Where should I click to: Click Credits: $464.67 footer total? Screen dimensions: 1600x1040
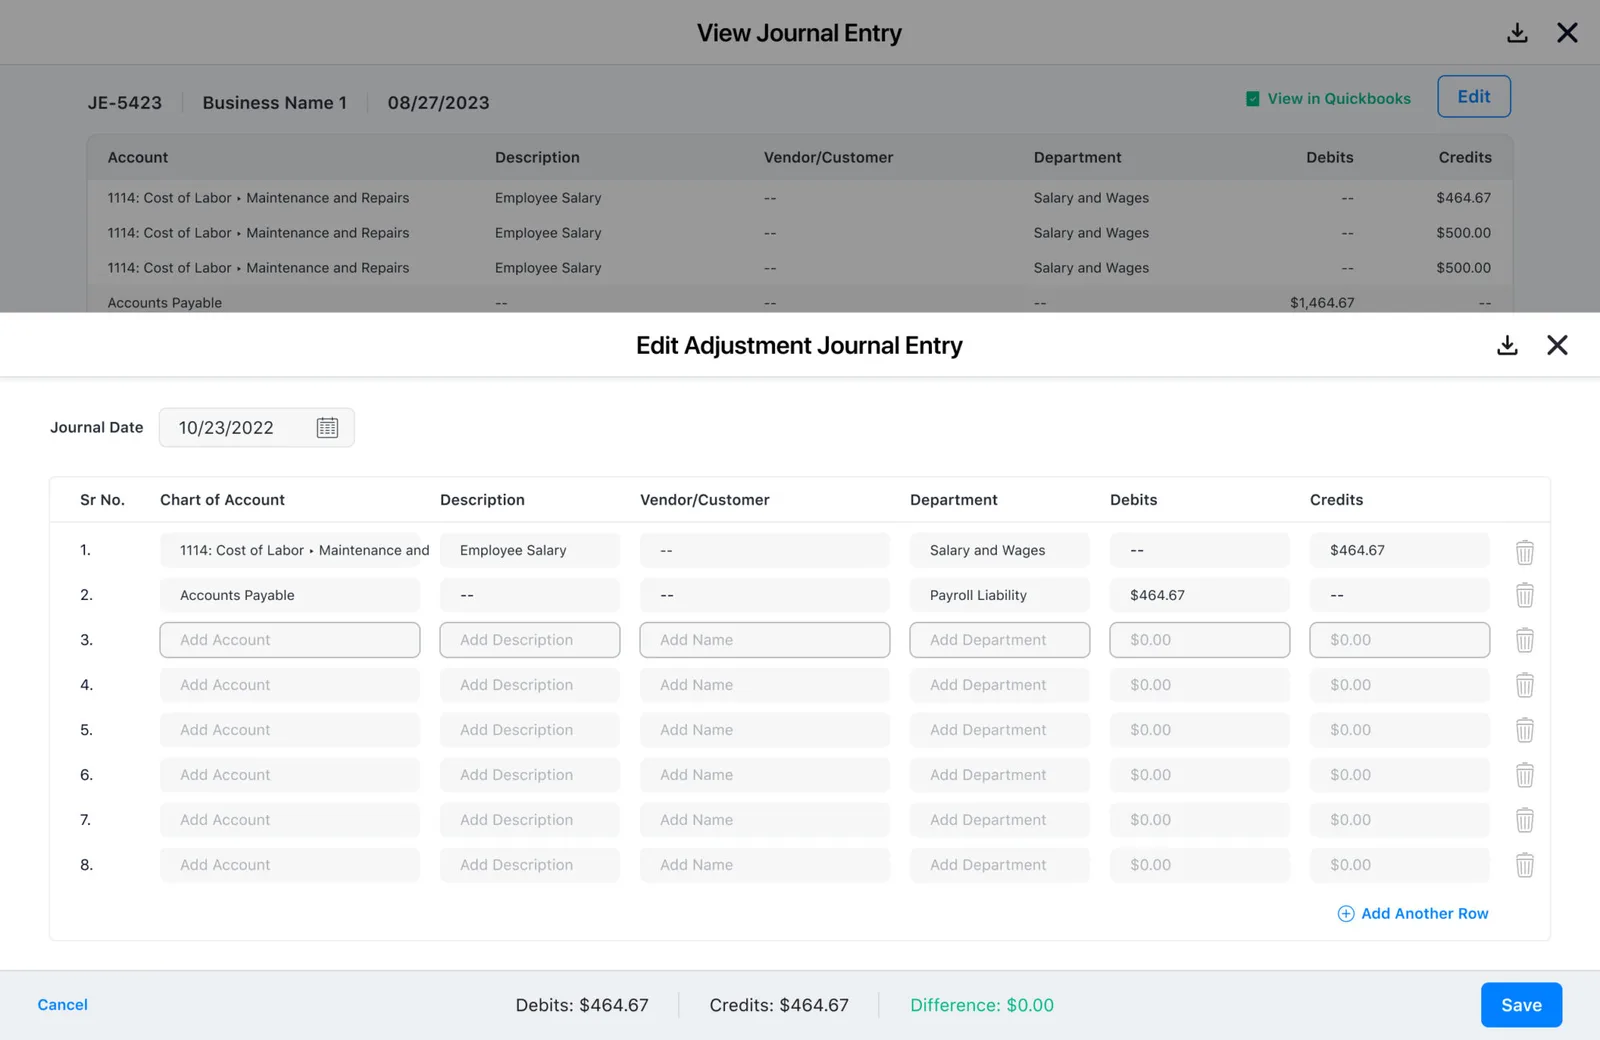(x=779, y=1005)
